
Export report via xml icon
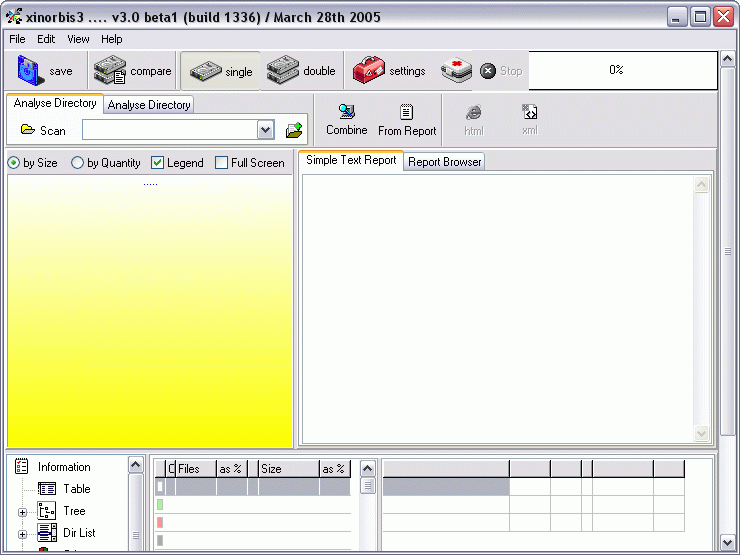click(x=530, y=112)
